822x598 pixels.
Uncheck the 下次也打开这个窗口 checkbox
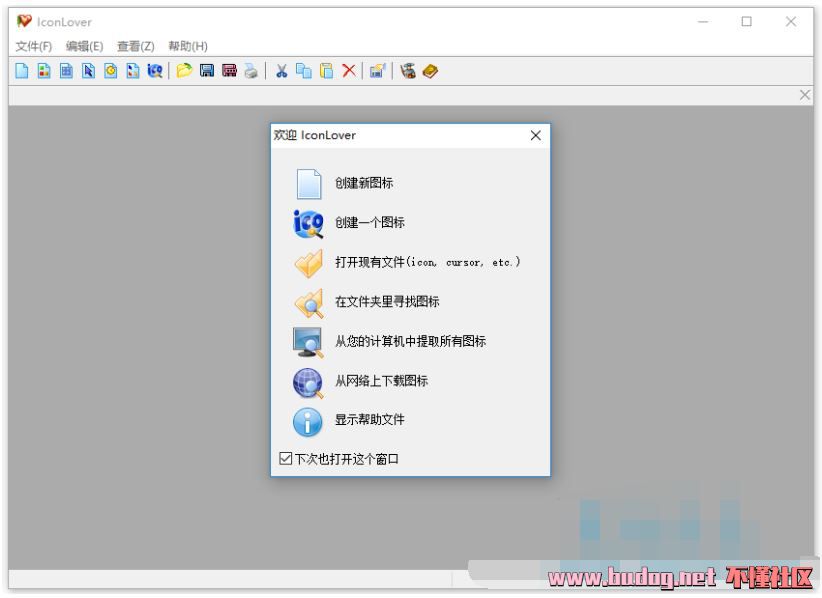(x=285, y=459)
